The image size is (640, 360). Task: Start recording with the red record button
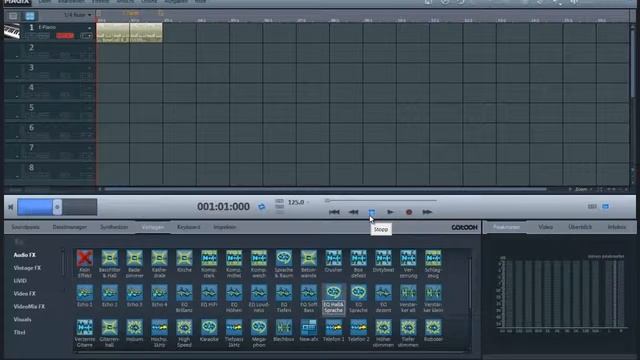click(x=409, y=212)
